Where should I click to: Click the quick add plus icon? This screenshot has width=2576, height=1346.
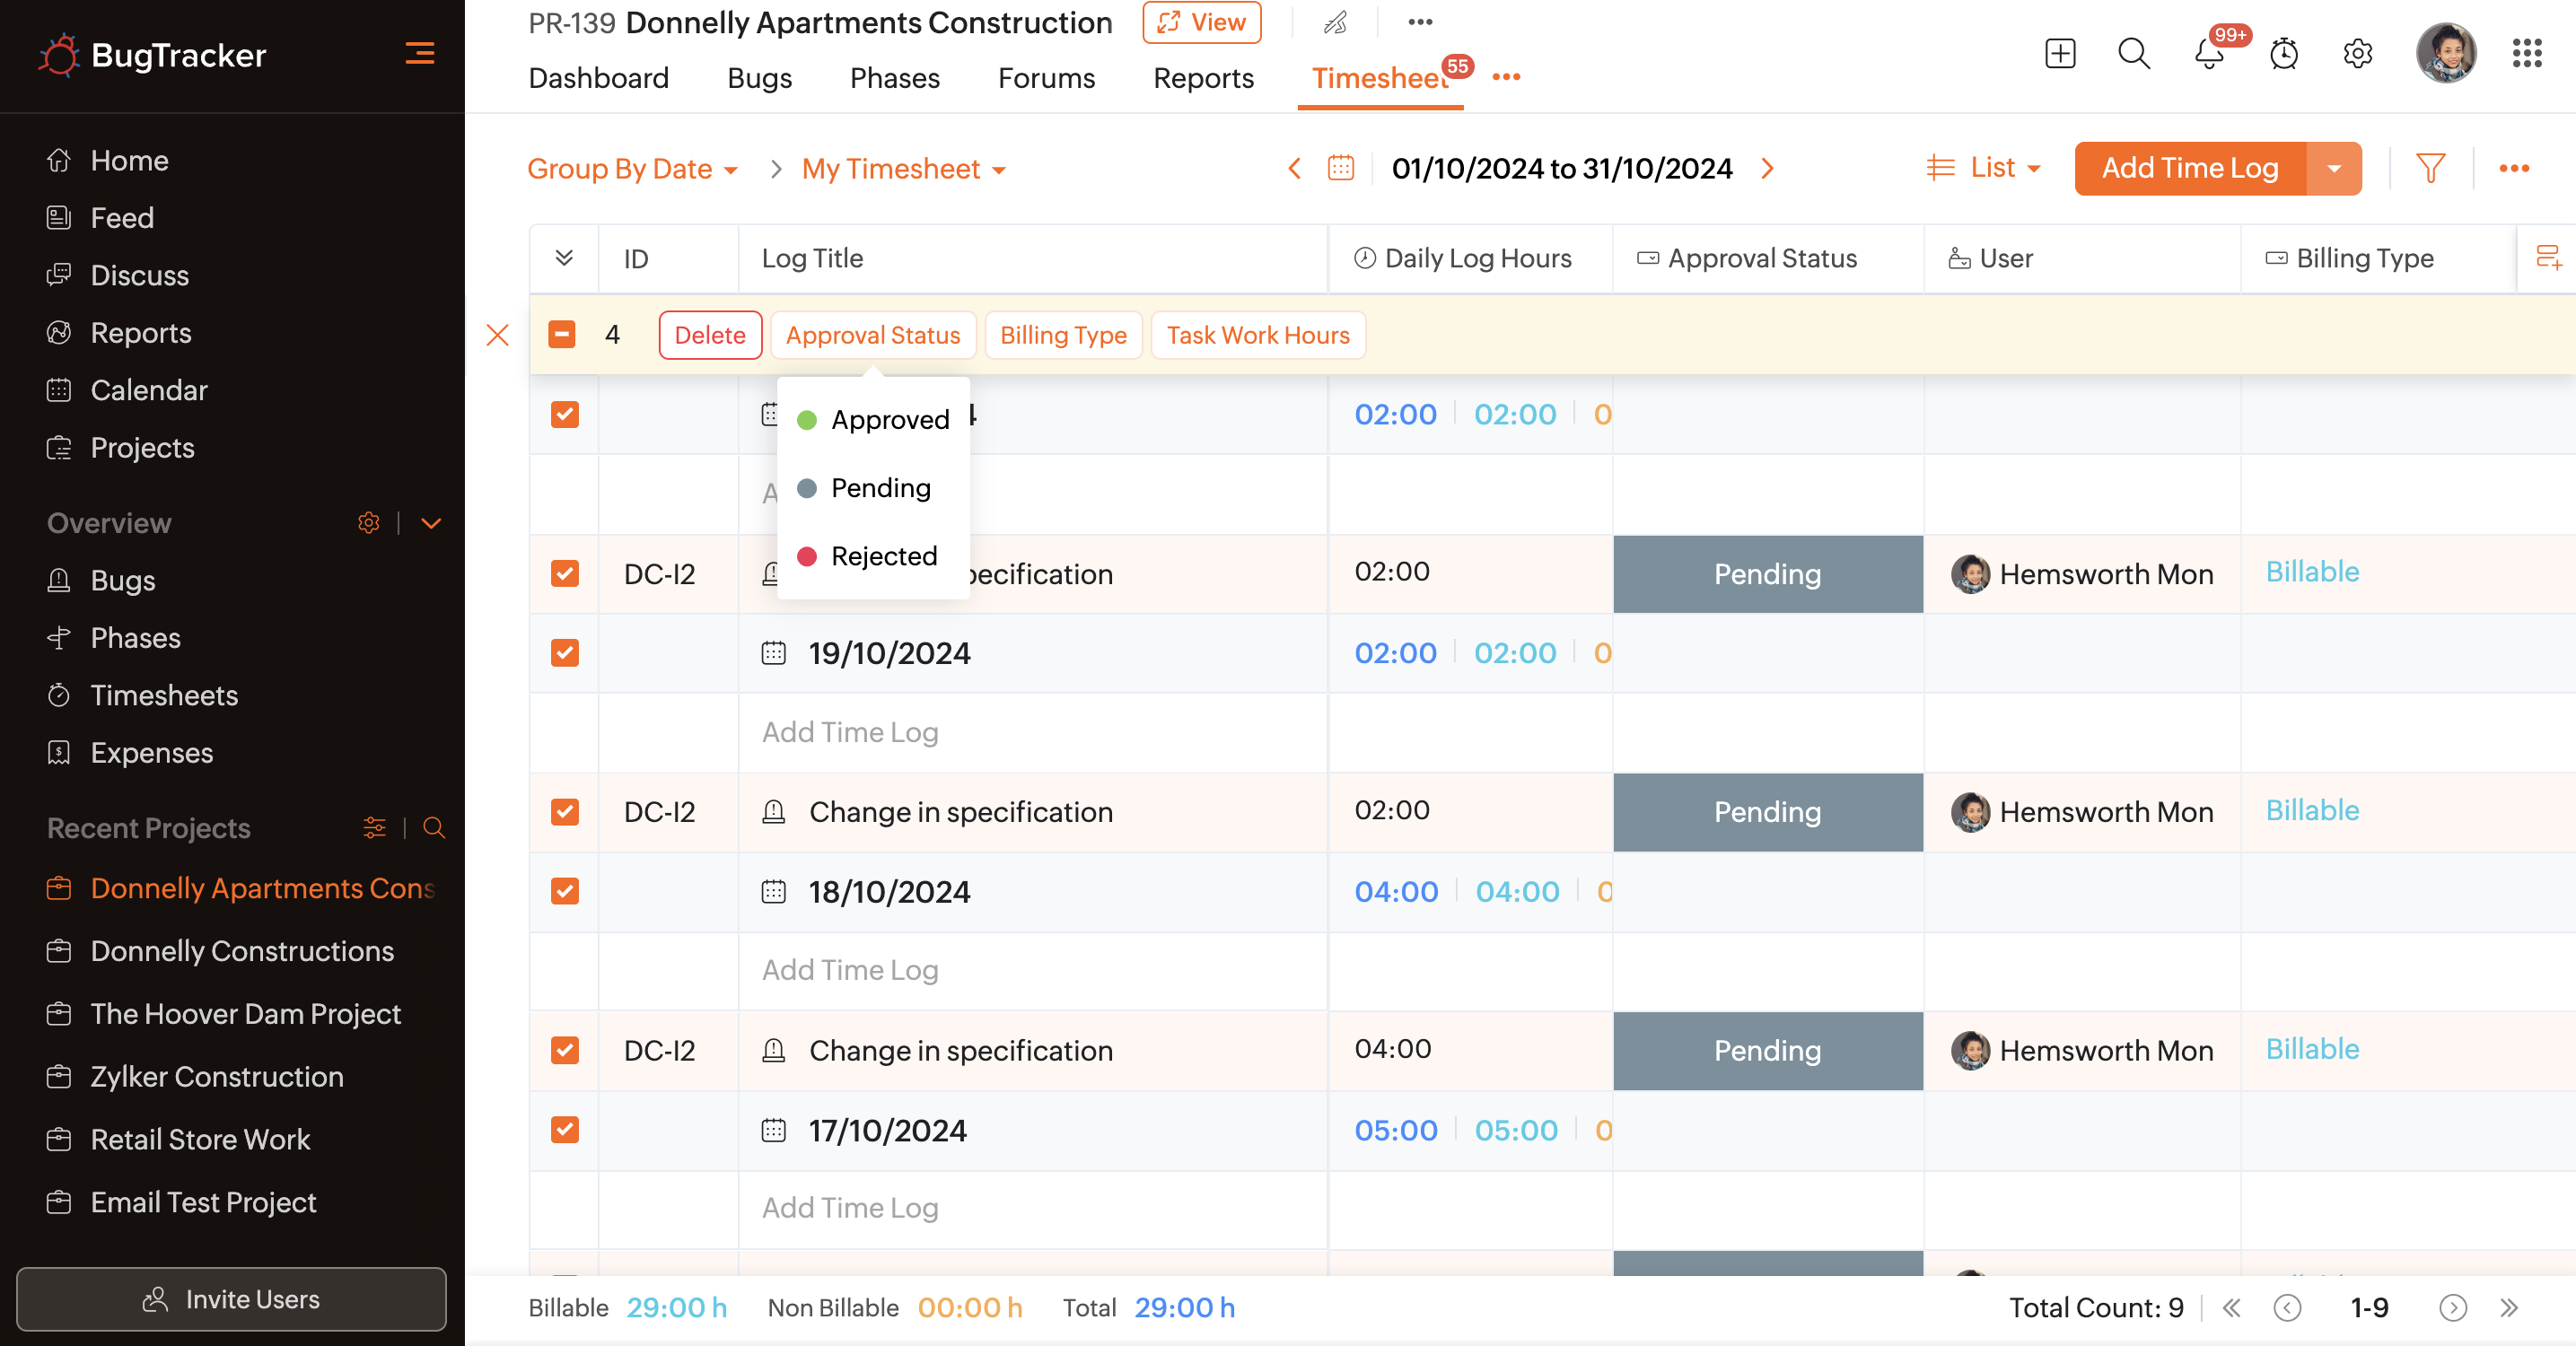[2060, 54]
